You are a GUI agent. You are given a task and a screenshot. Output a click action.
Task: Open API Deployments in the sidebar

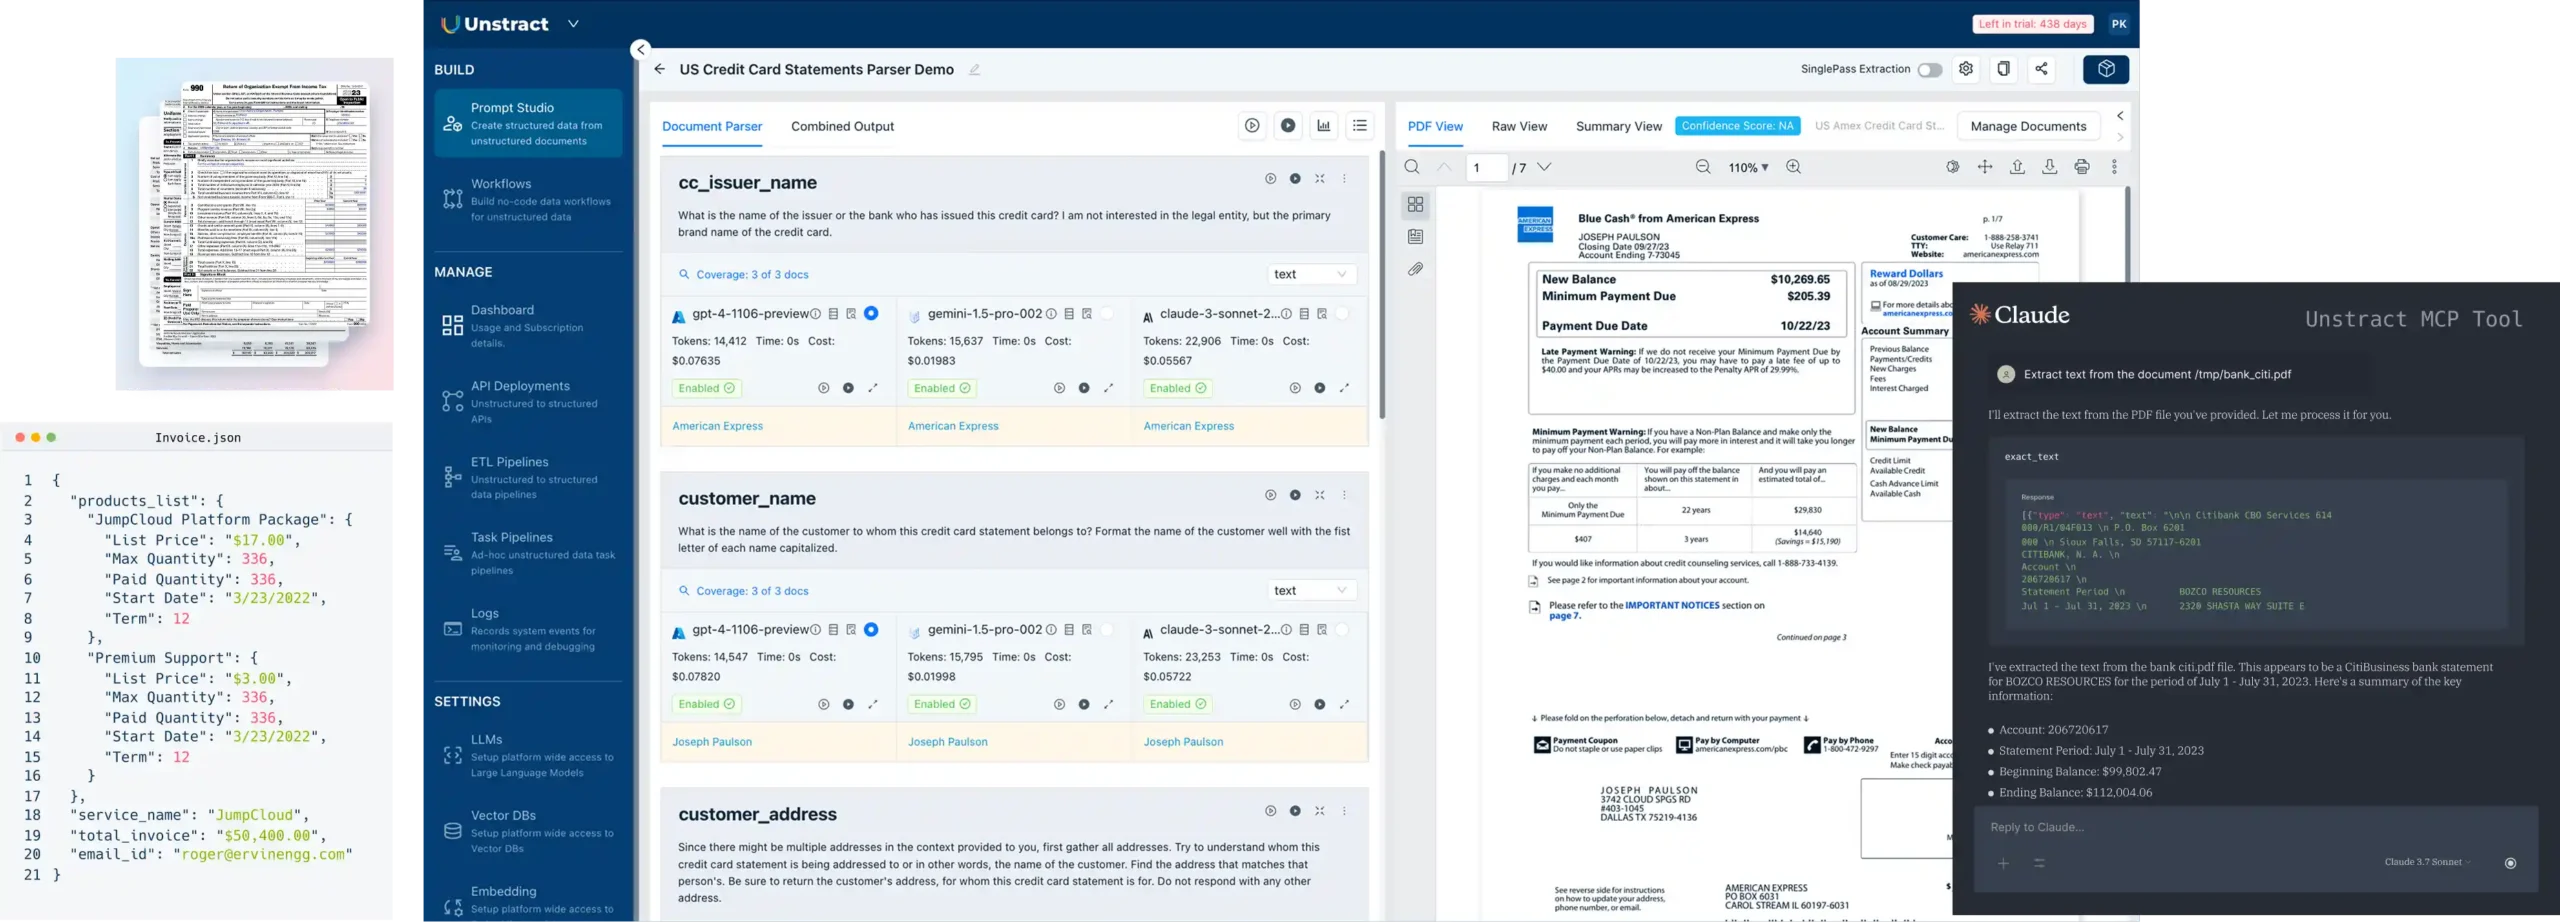coord(528,401)
